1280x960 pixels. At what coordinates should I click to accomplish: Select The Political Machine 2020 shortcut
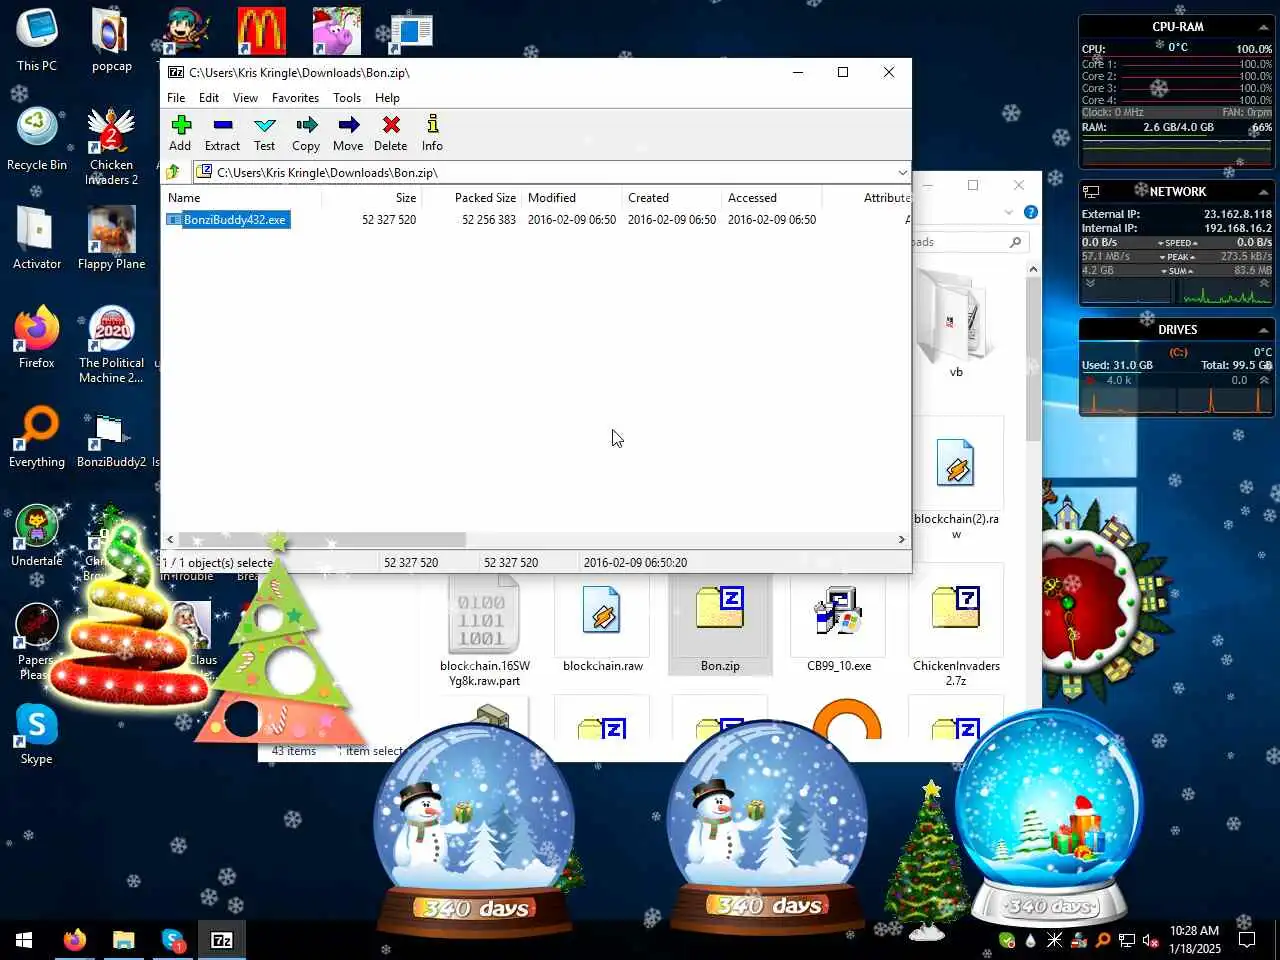tap(111, 344)
